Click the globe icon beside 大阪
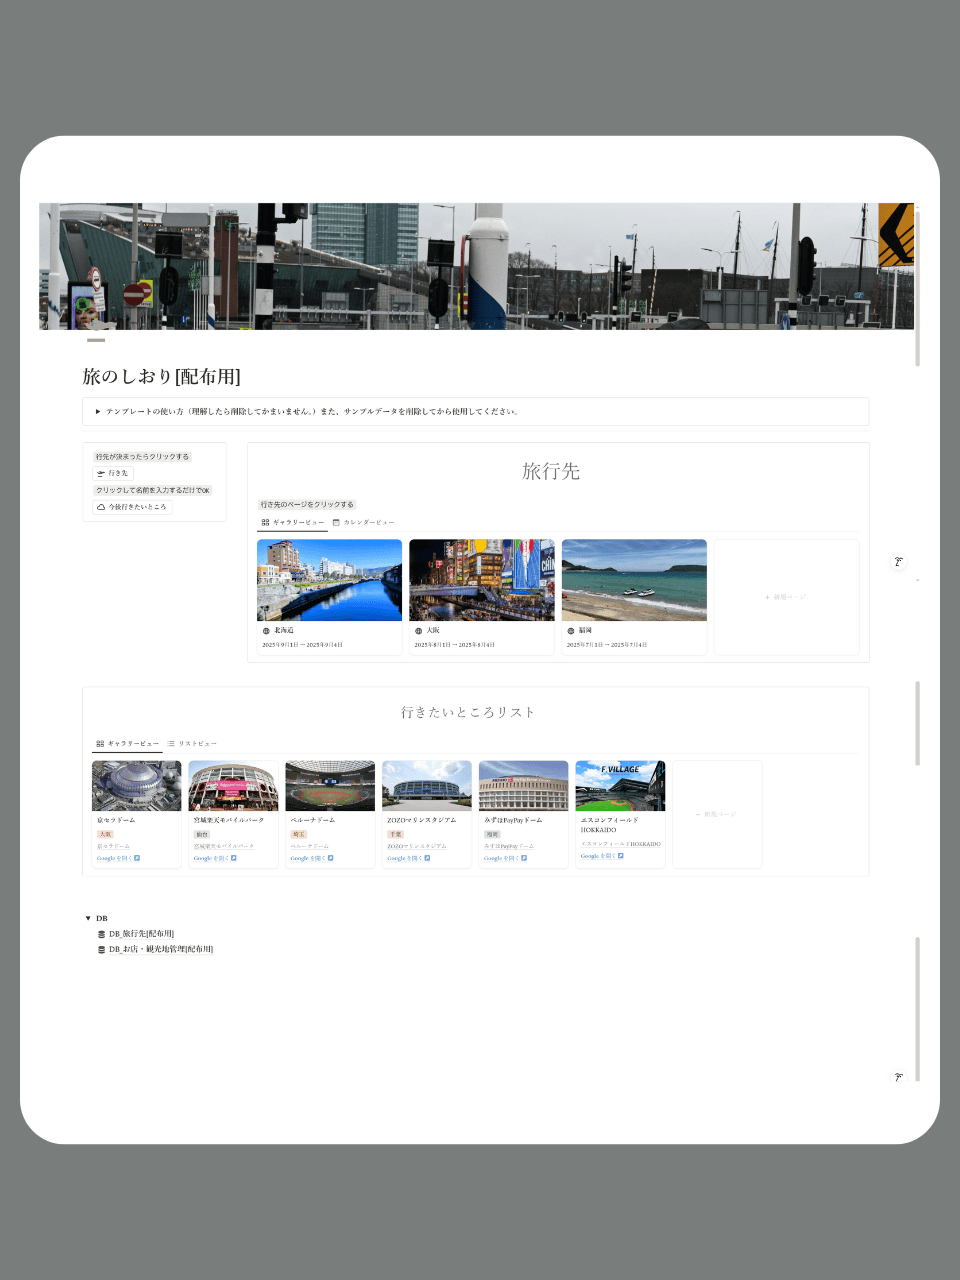This screenshot has width=960, height=1280. tap(418, 631)
